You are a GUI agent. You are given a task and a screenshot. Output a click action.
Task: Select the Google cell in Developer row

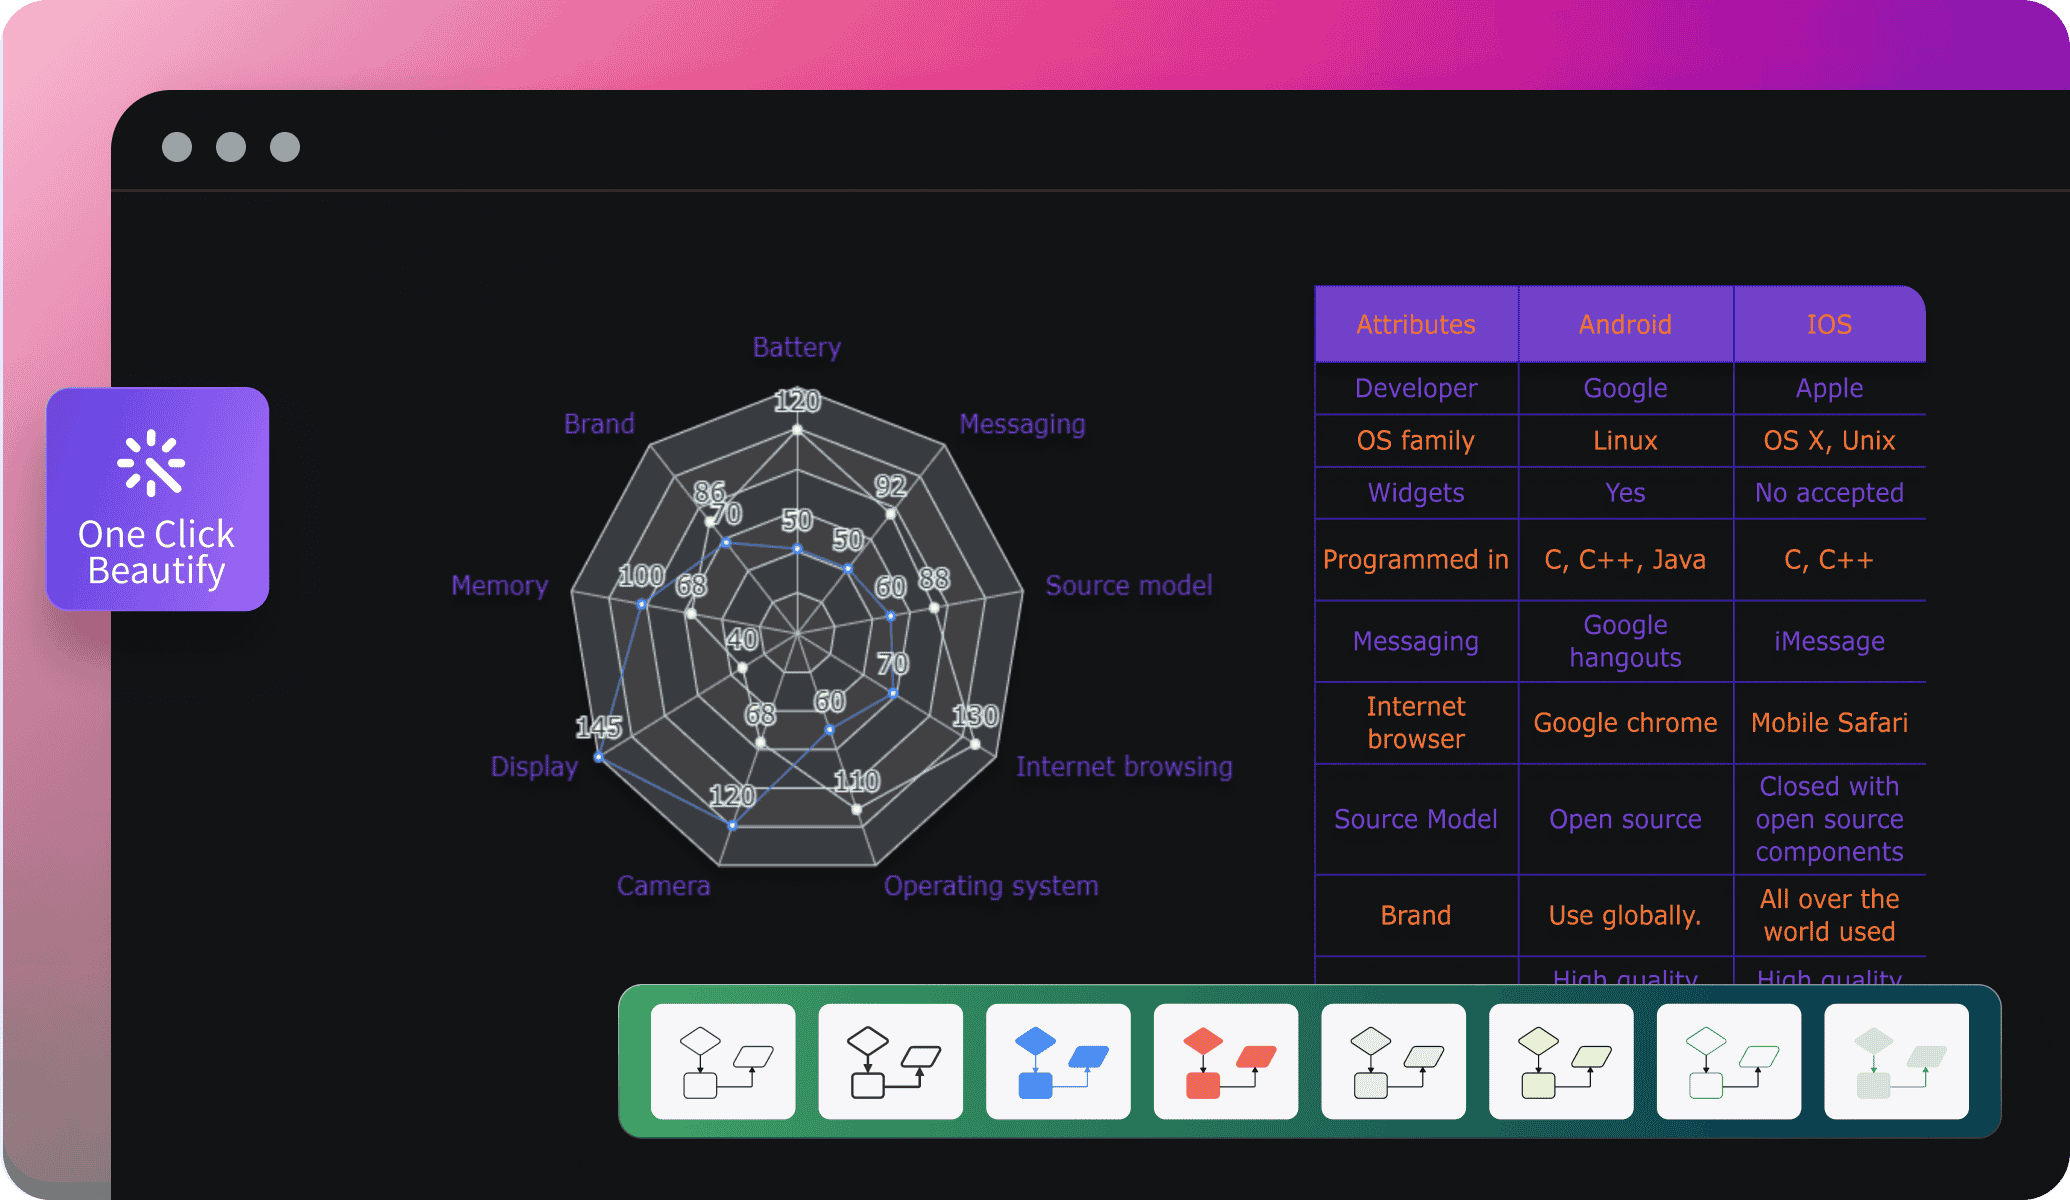(1625, 388)
